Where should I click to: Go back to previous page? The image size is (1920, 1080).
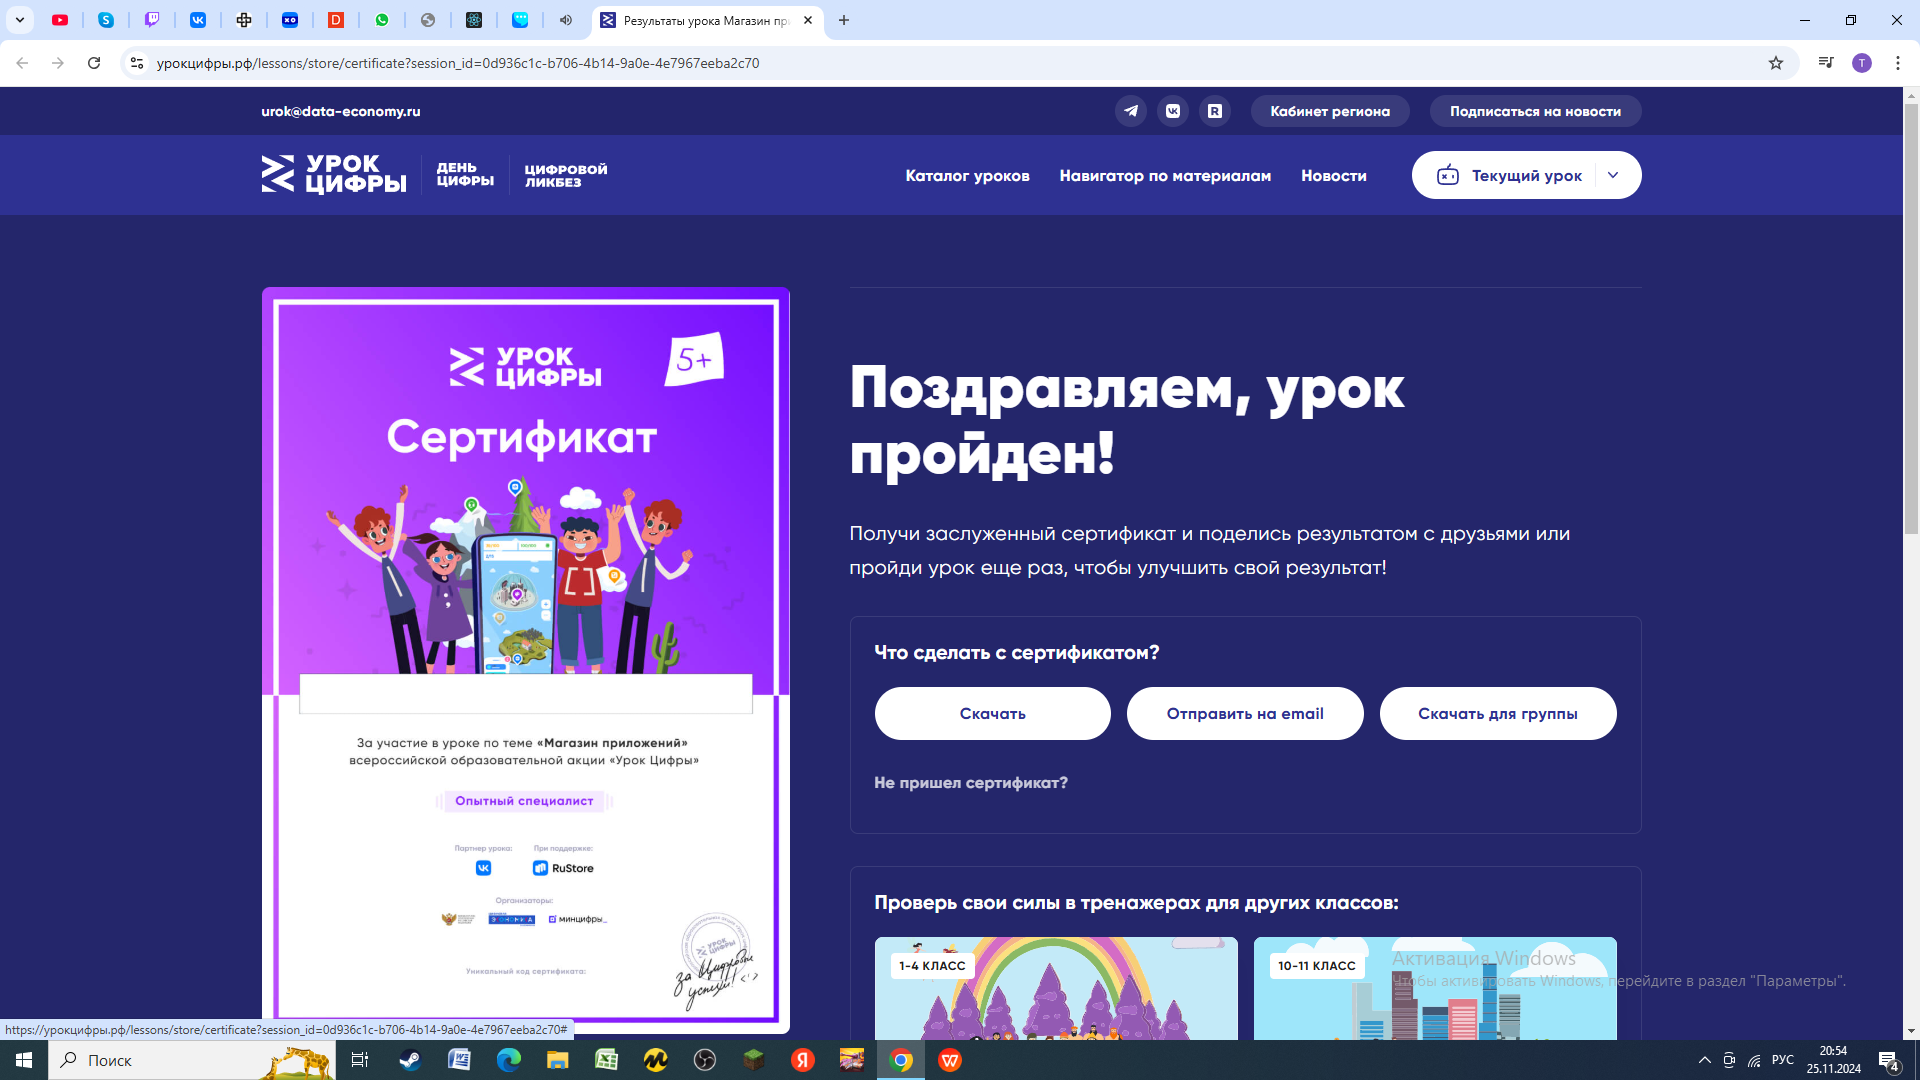click(x=22, y=63)
